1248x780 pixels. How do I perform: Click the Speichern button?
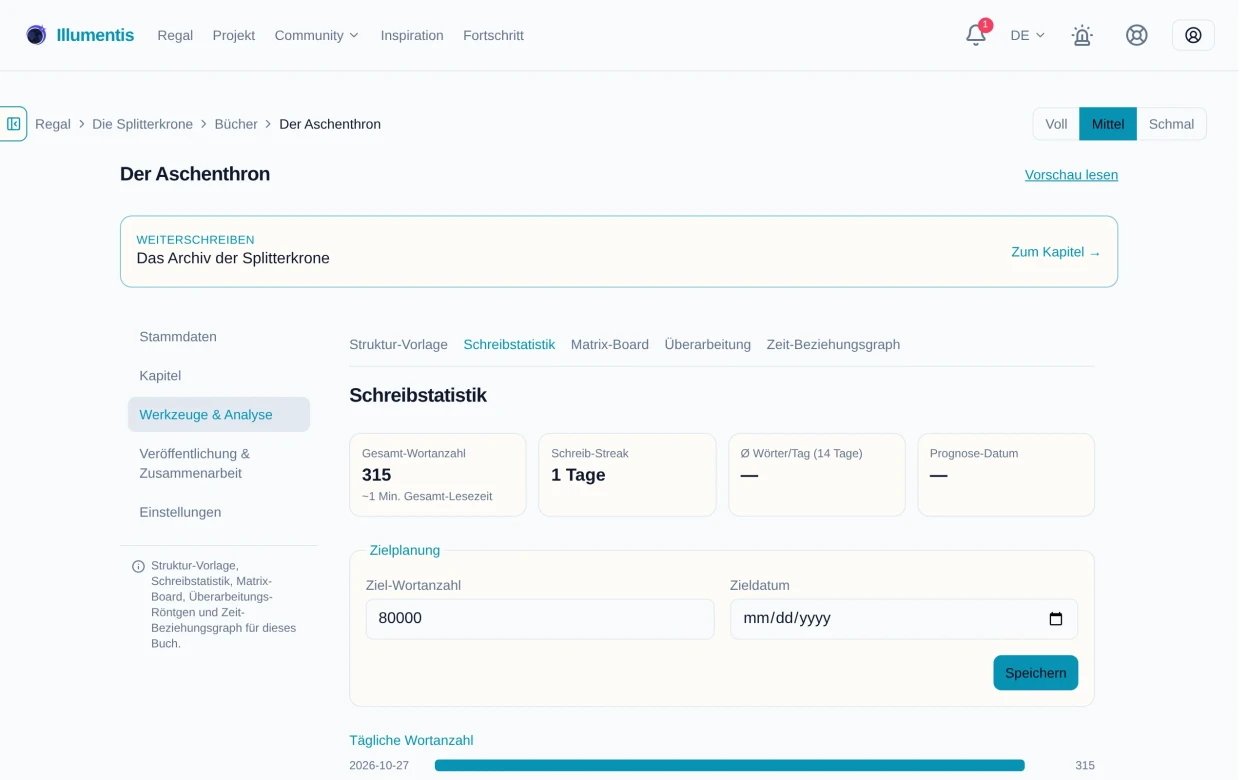(1035, 673)
